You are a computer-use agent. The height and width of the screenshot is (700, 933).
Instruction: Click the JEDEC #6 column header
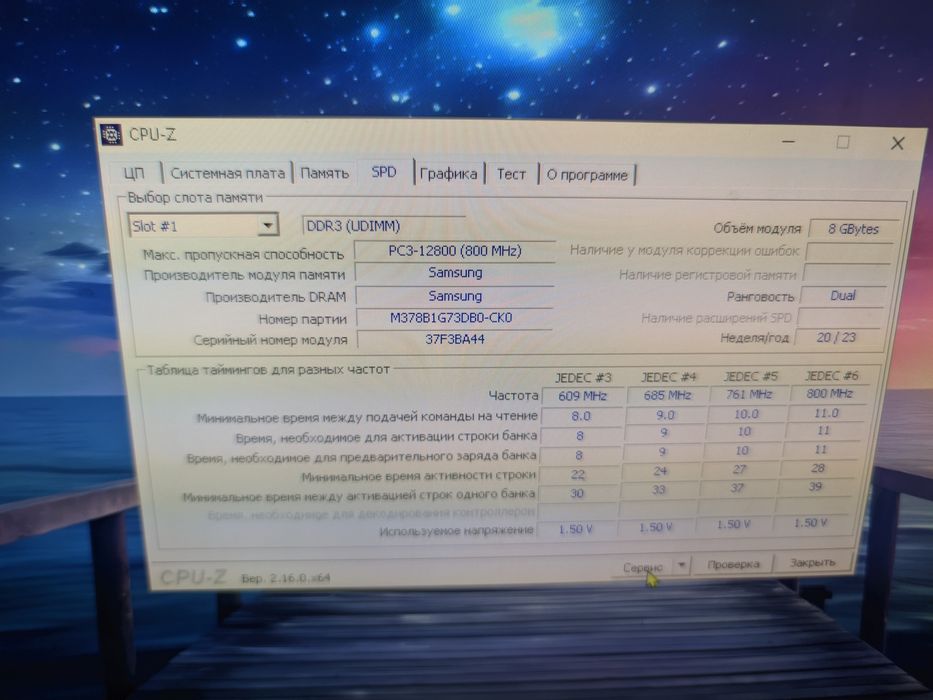click(831, 376)
